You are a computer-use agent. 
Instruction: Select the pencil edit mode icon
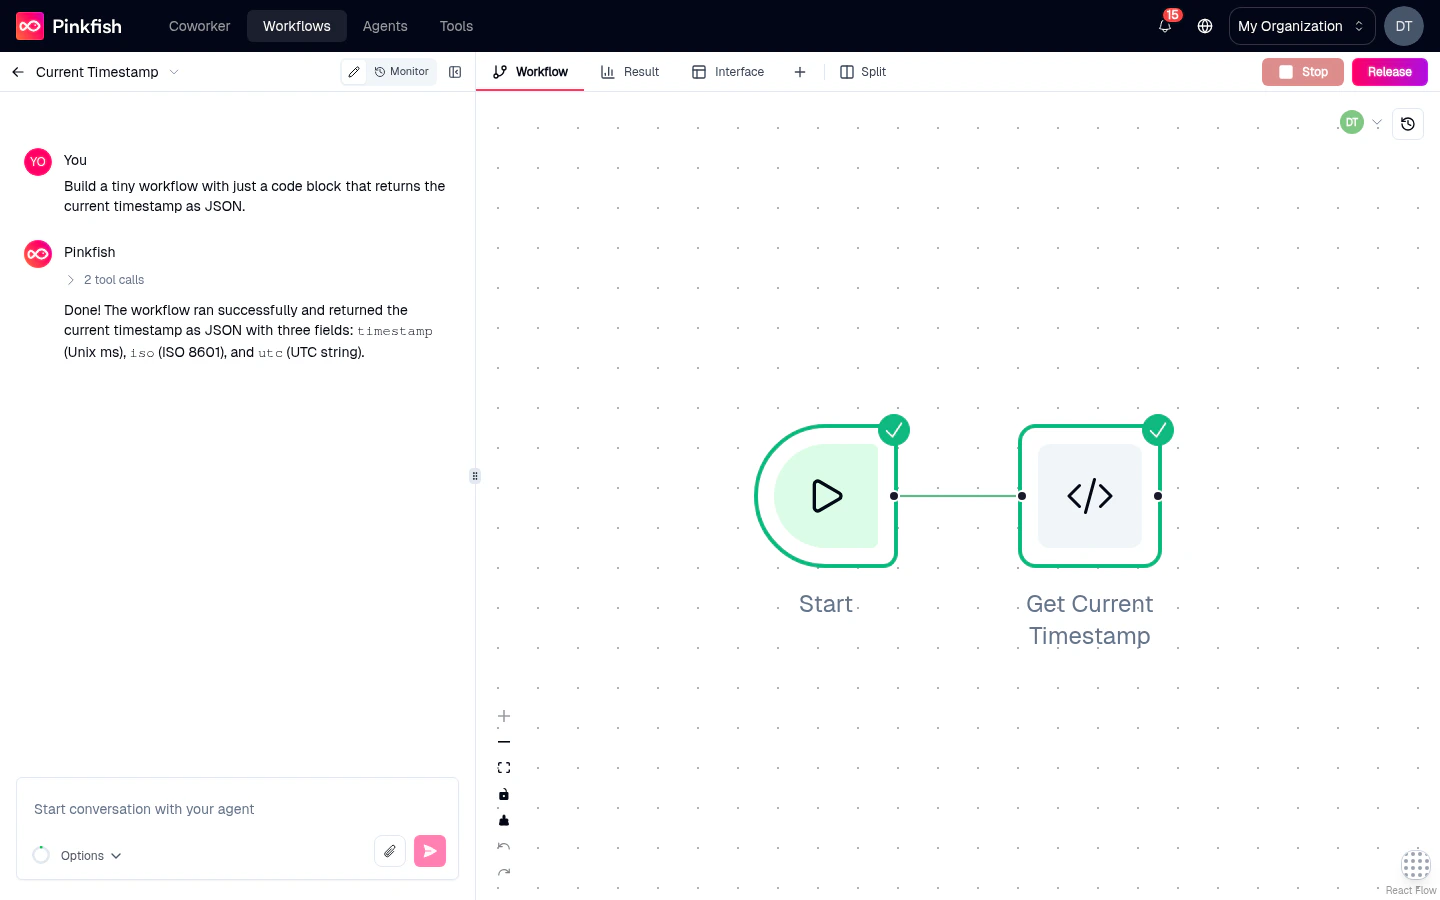click(x=354, y=71)
